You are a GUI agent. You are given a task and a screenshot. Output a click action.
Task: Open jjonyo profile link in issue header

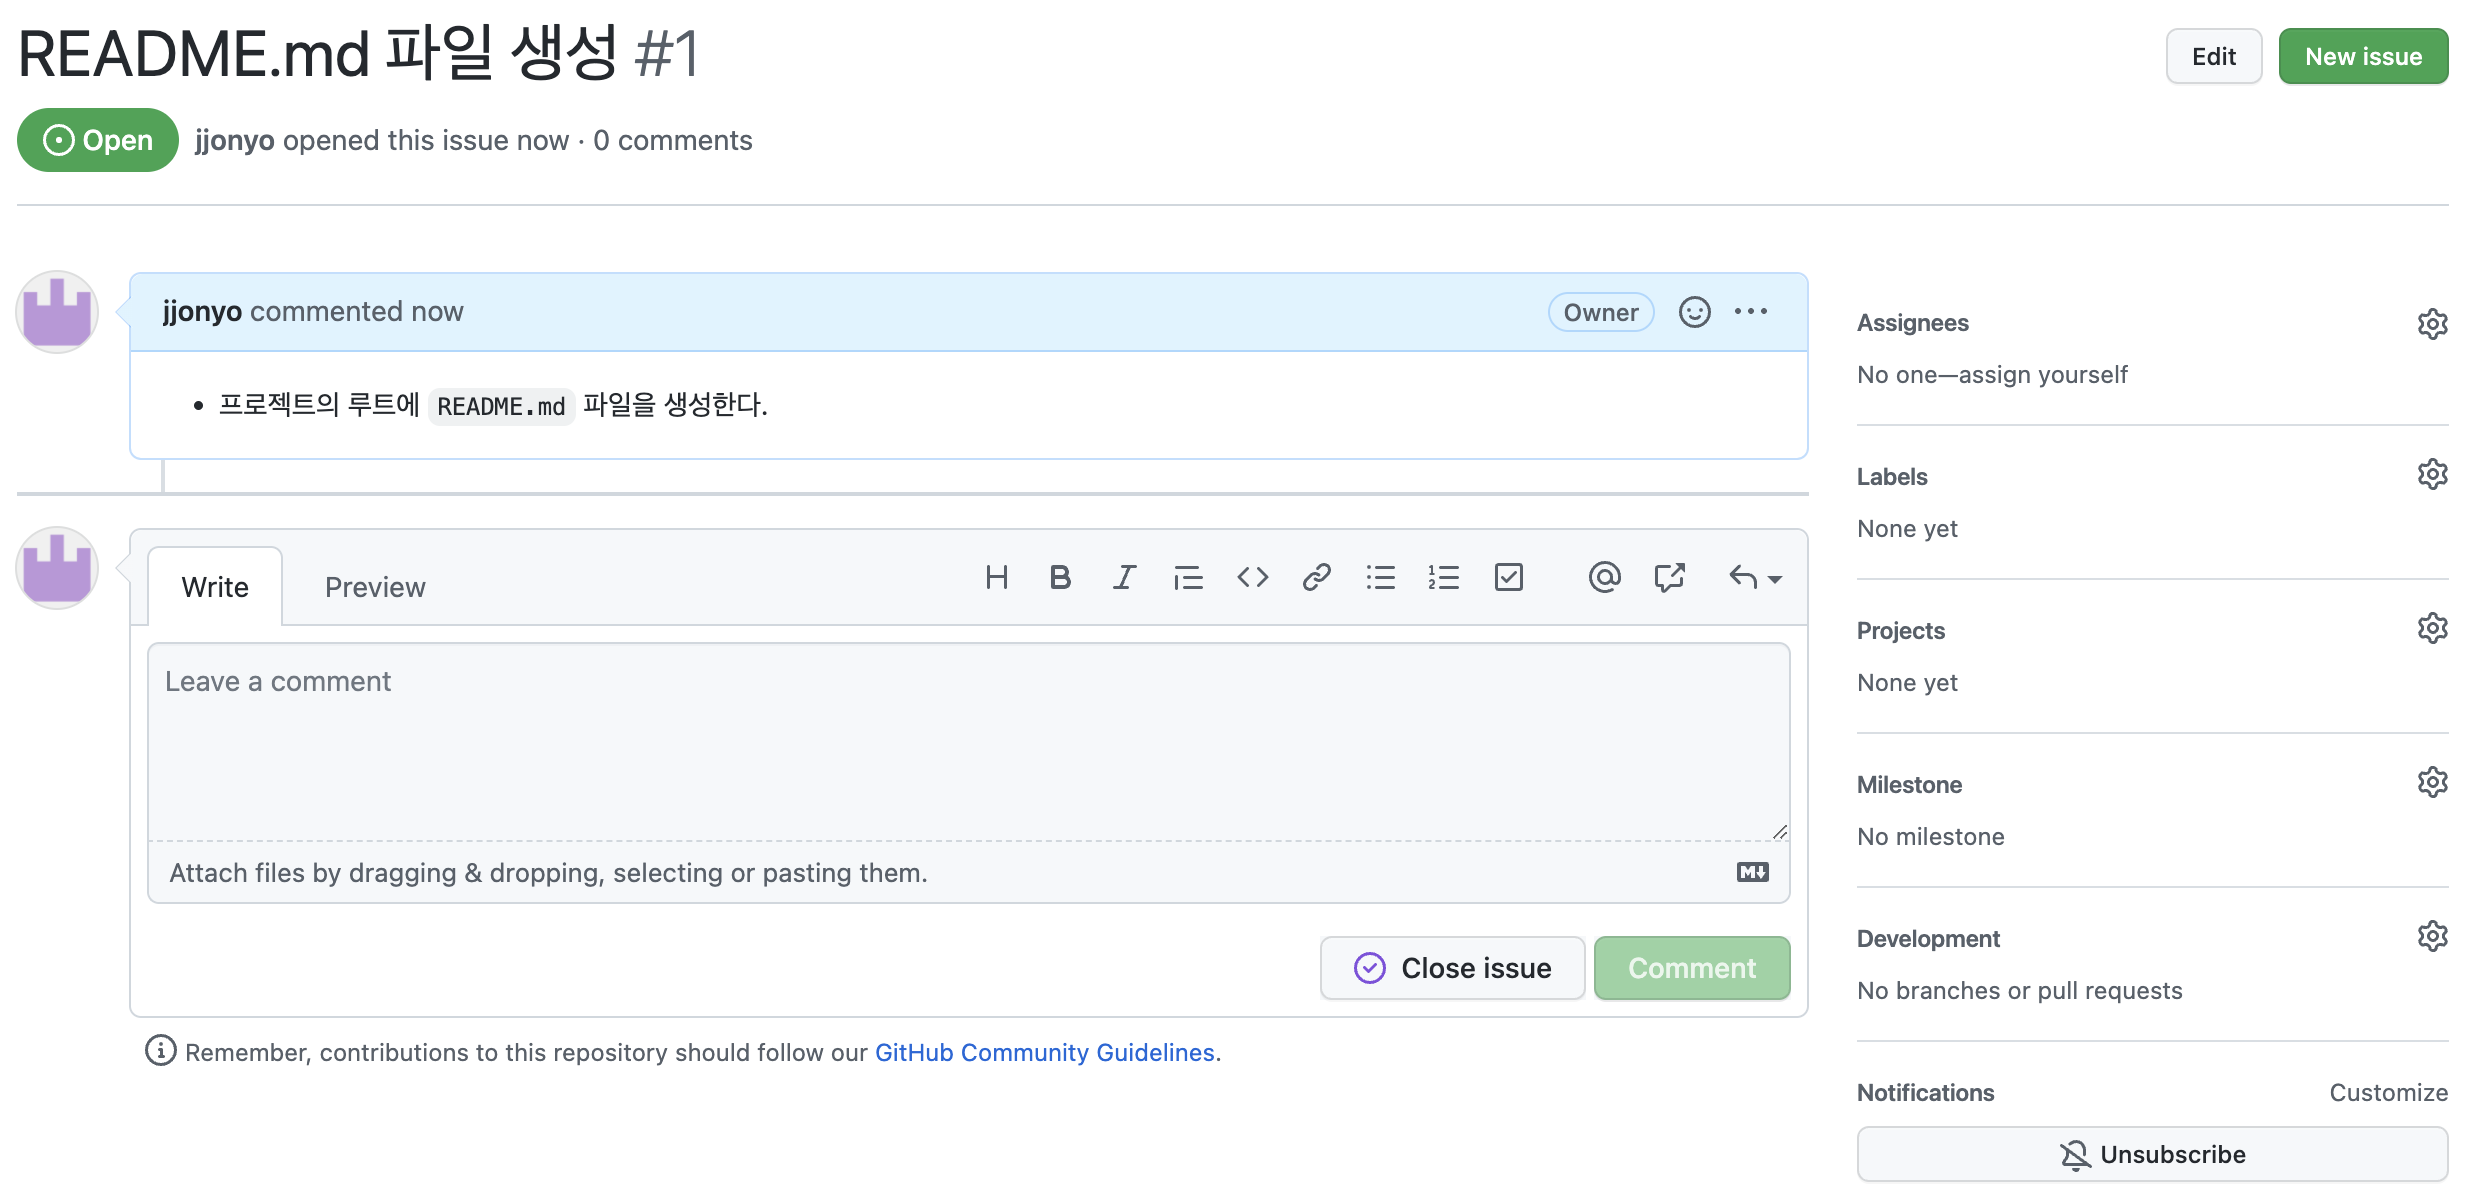pos(234,141)
